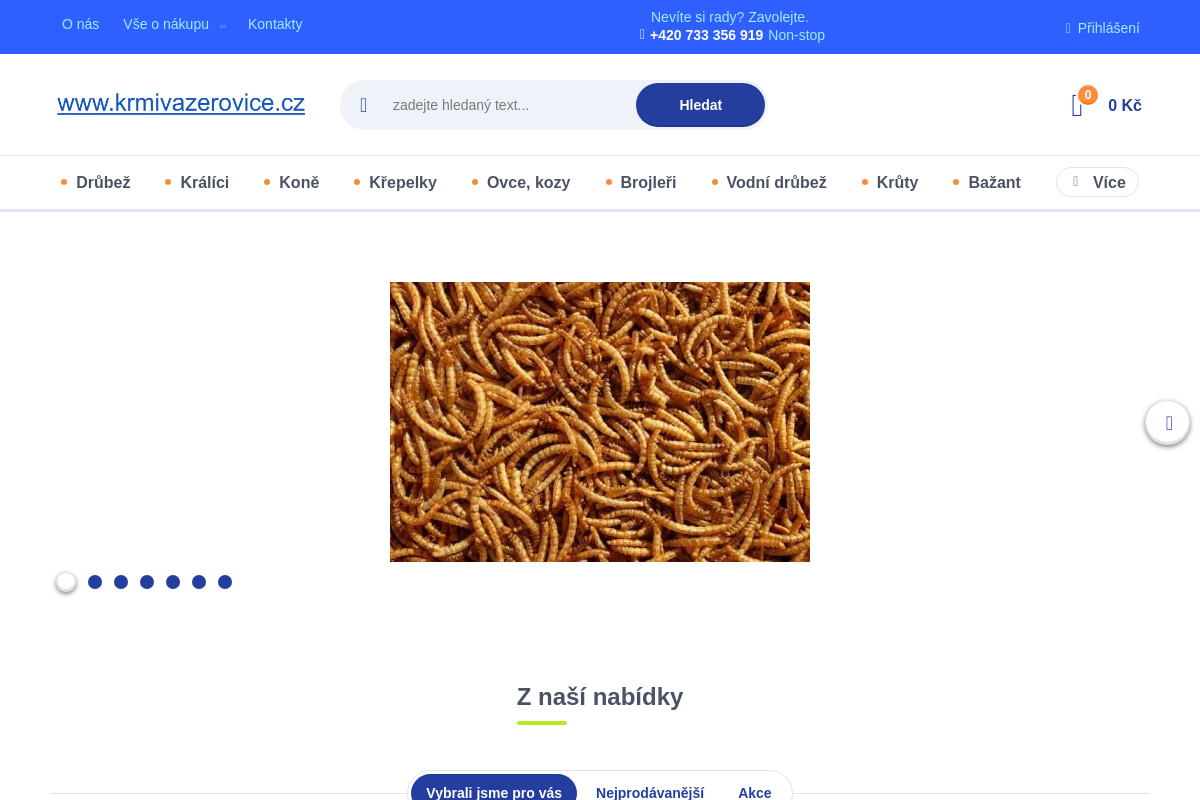Open the Kontakty page link

tap(275, 24)
